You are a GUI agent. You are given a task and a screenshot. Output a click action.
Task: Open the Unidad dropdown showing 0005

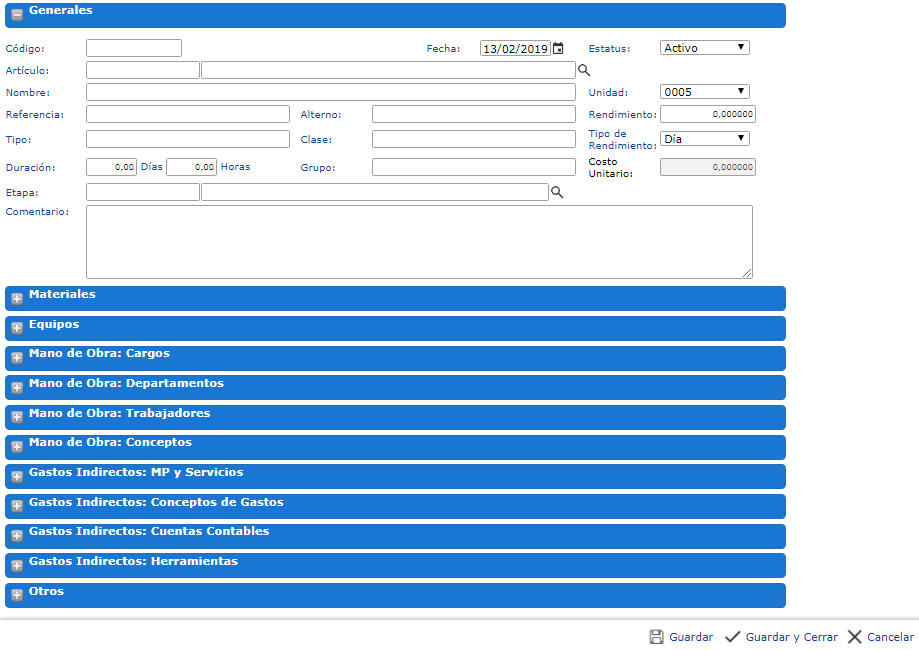point(705,92)
